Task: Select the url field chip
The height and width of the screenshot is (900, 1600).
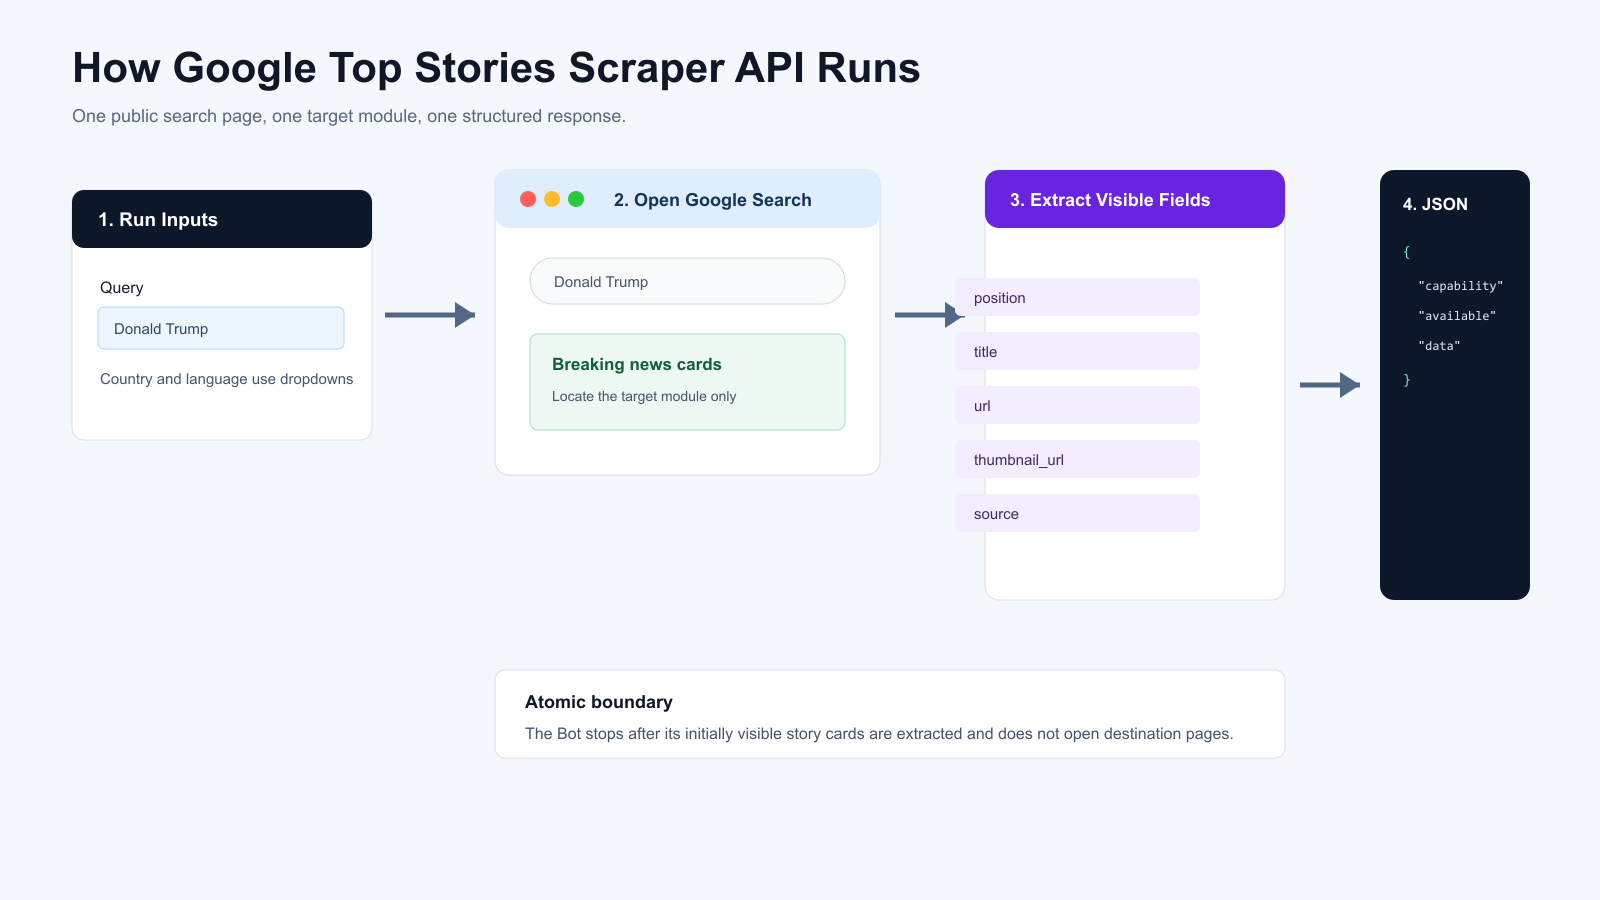Action: pos(1077,405)
